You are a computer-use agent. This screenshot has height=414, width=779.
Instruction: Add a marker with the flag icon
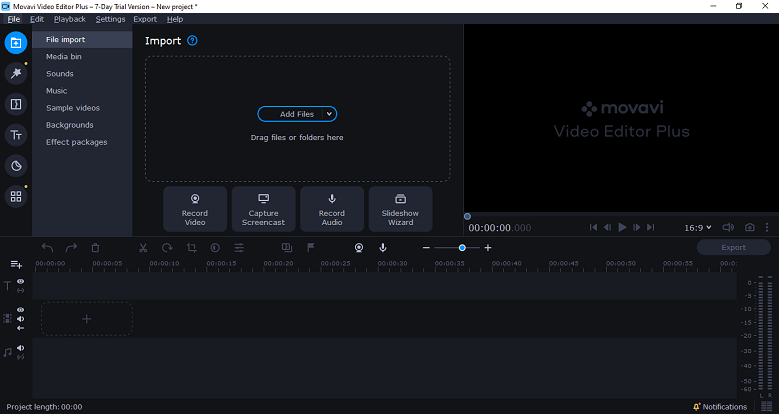311,248
